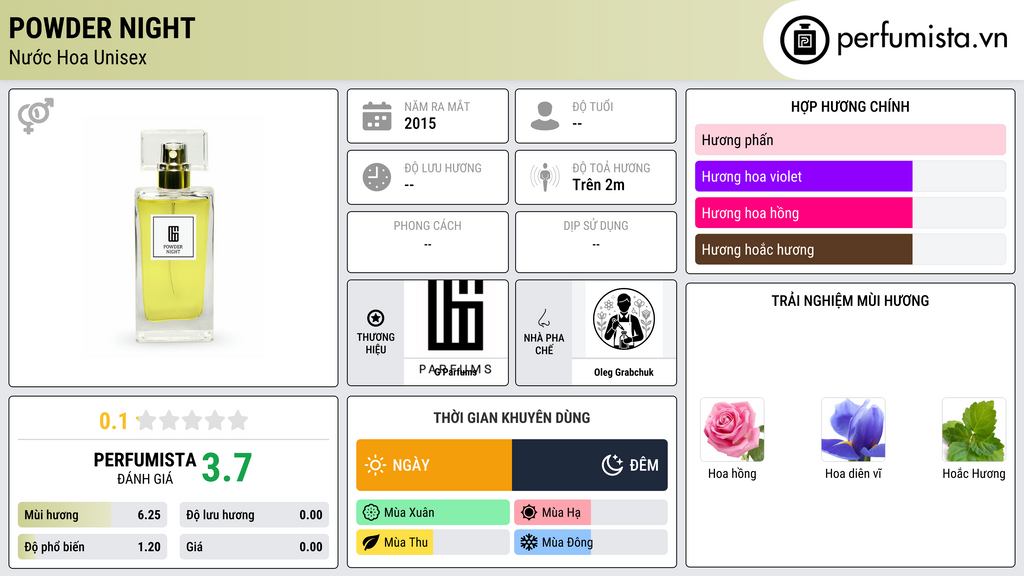This screenshot has height=576, width=1024.
Task: Click the unisex gender symbol icon
Action: click(36, 116)
